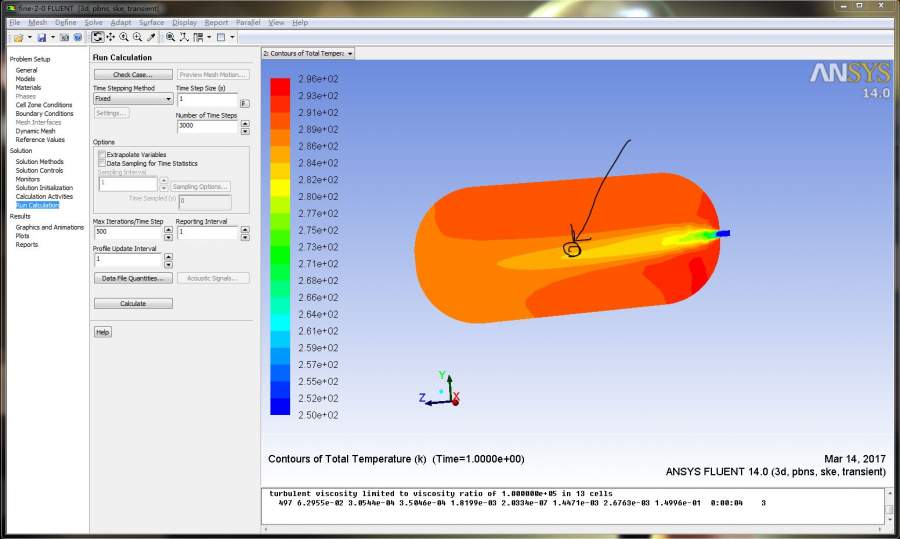Select Solution Initialization tree item
This screenshot has height=539, width=900.
(x=44, y=188)
